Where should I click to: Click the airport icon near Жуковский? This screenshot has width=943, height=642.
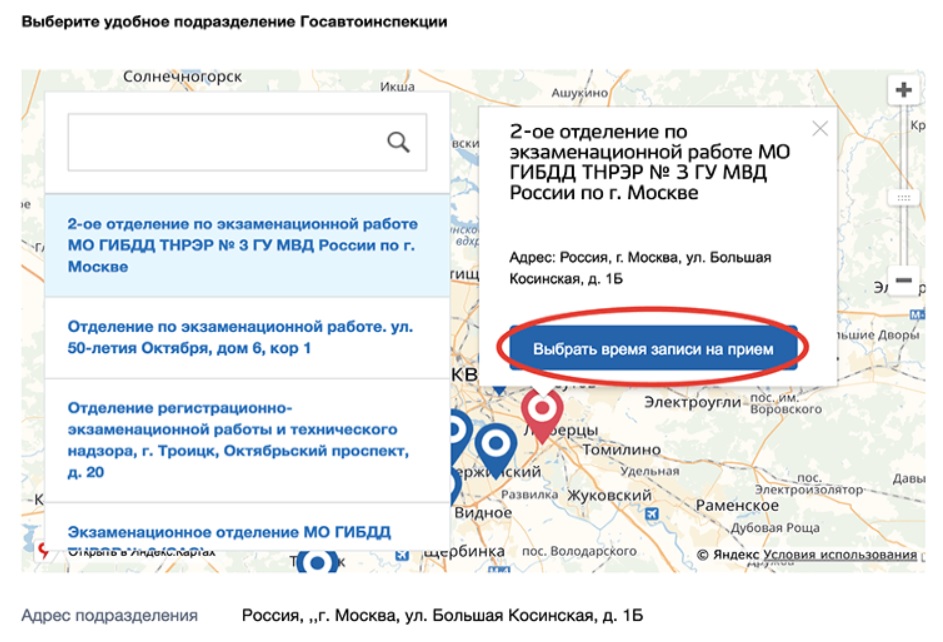651,514
